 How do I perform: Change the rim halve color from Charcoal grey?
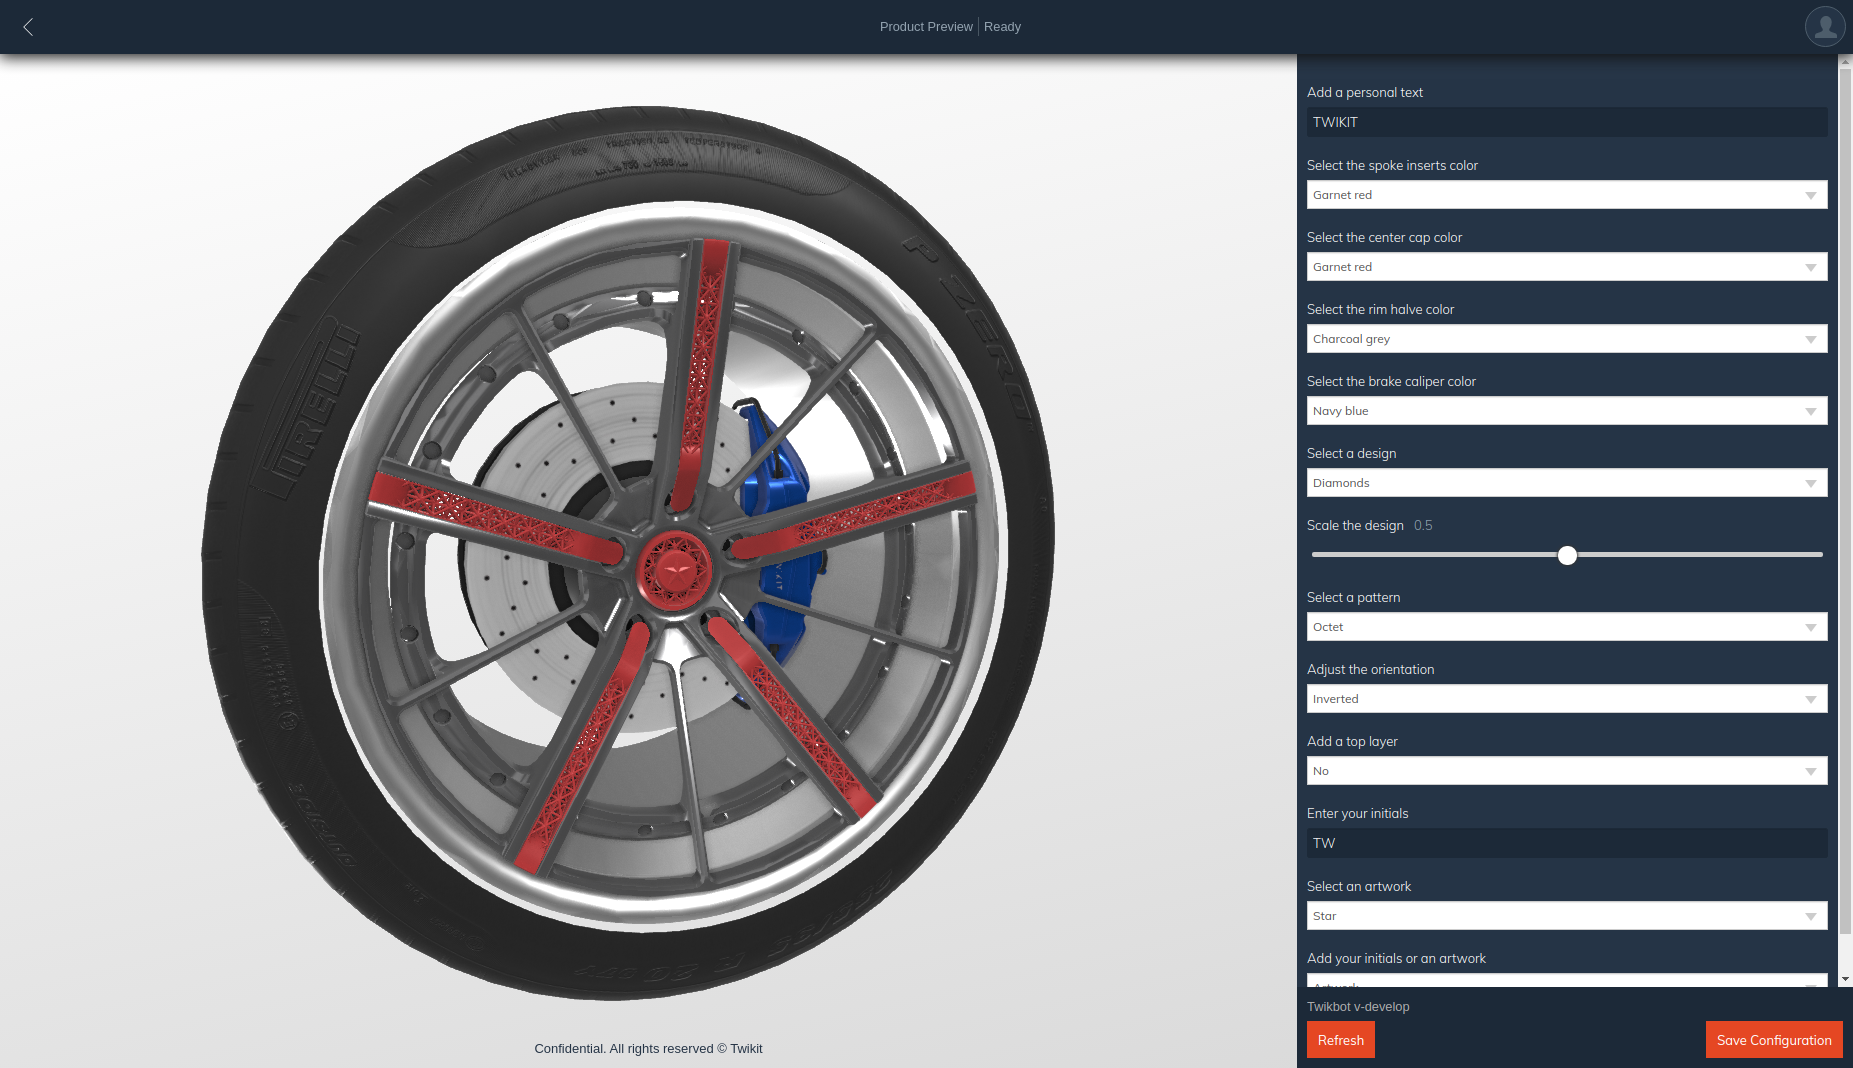[x=1566, y=338]
